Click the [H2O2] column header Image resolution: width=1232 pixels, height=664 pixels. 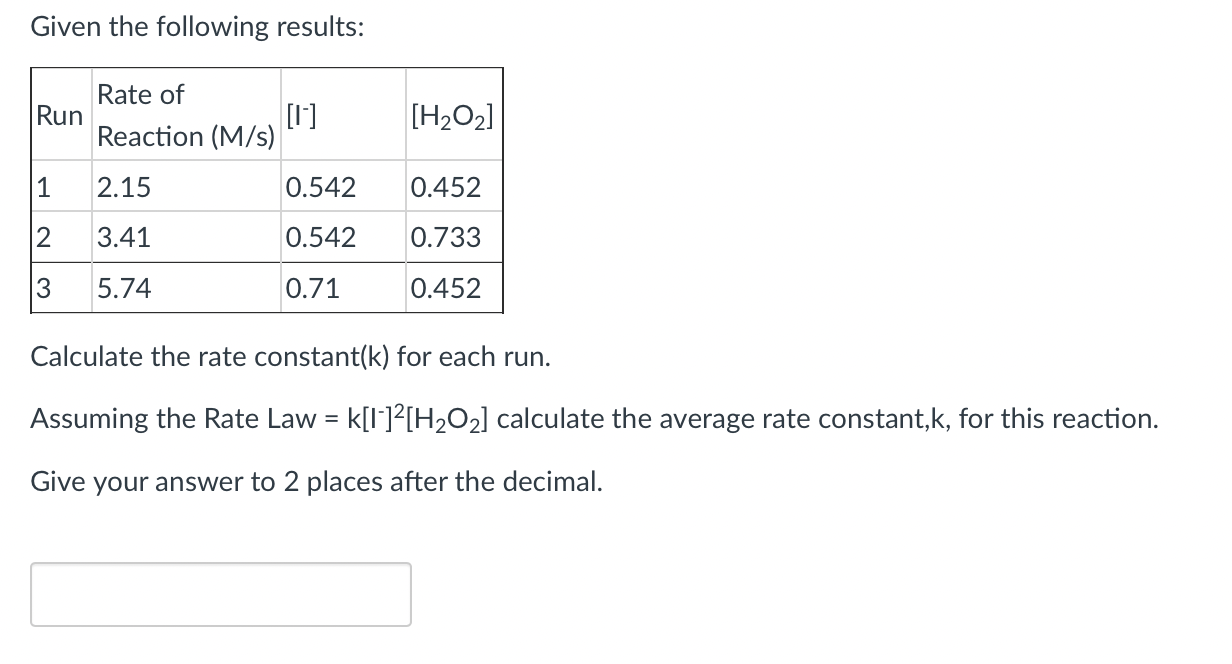[x=451, y=116]
